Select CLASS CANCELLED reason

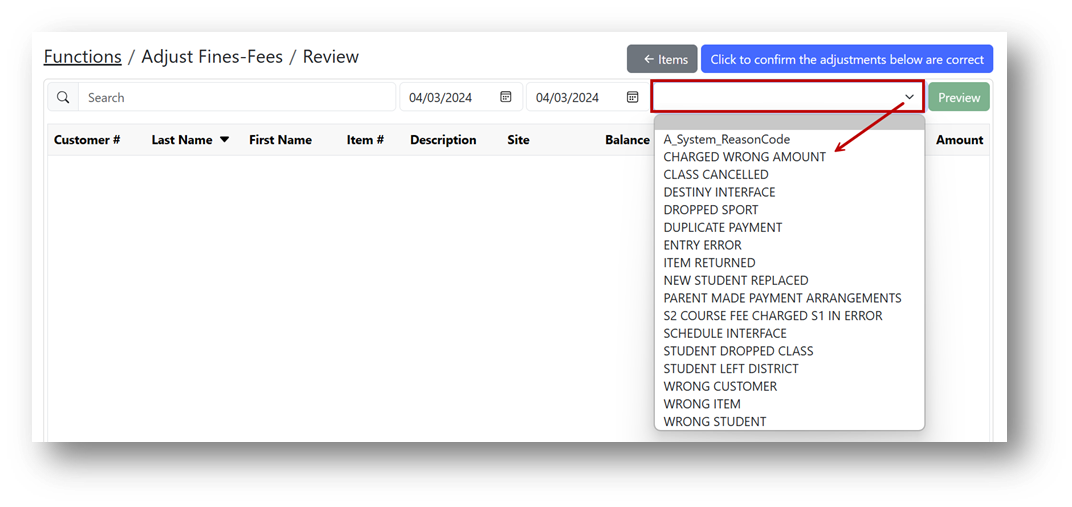pos(716,175)
